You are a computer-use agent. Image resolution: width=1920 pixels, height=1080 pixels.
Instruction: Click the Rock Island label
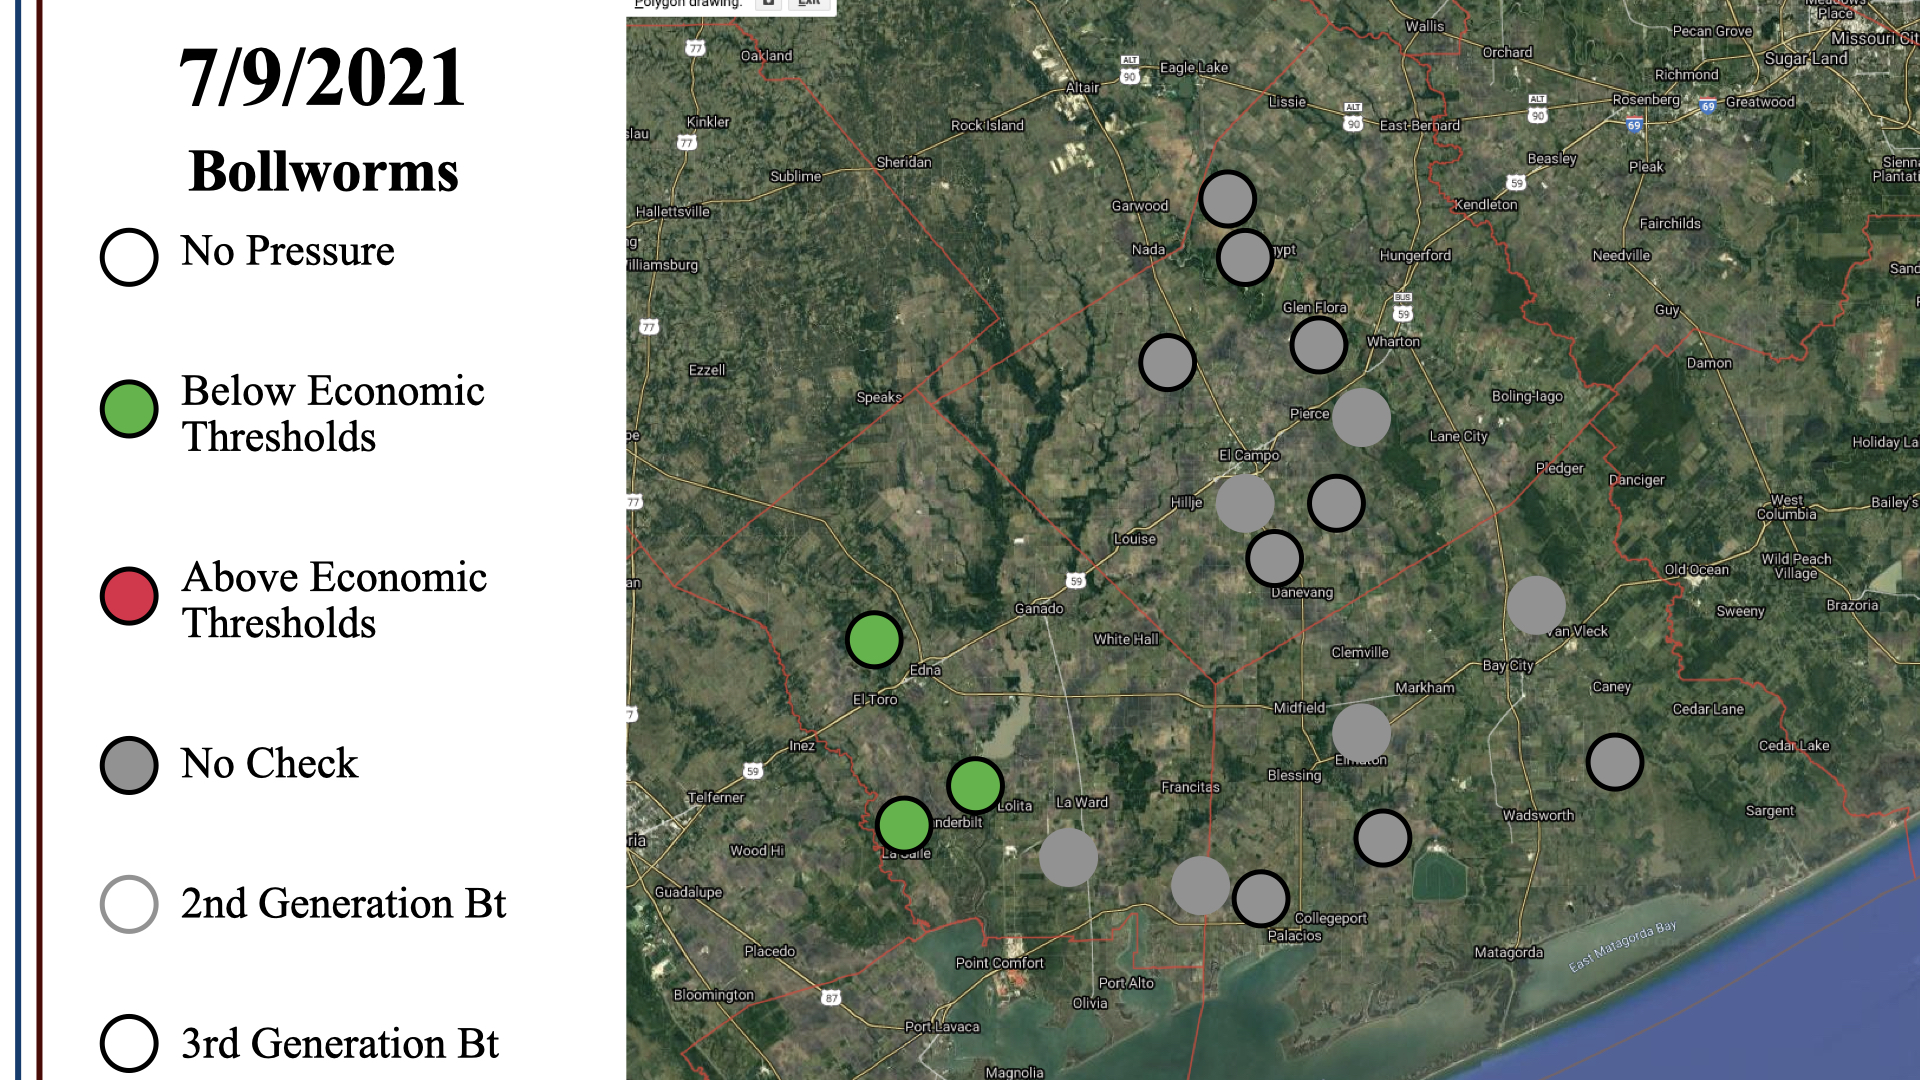coord(987,126)
